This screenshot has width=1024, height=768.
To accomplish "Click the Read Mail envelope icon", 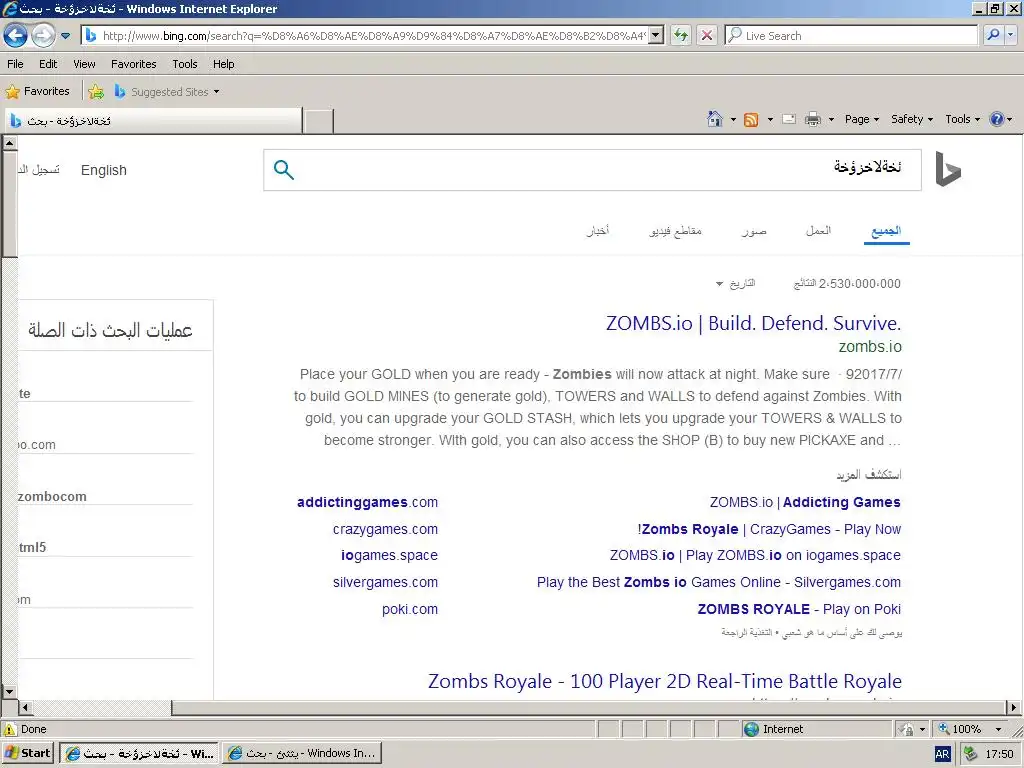I will point(789,119).
